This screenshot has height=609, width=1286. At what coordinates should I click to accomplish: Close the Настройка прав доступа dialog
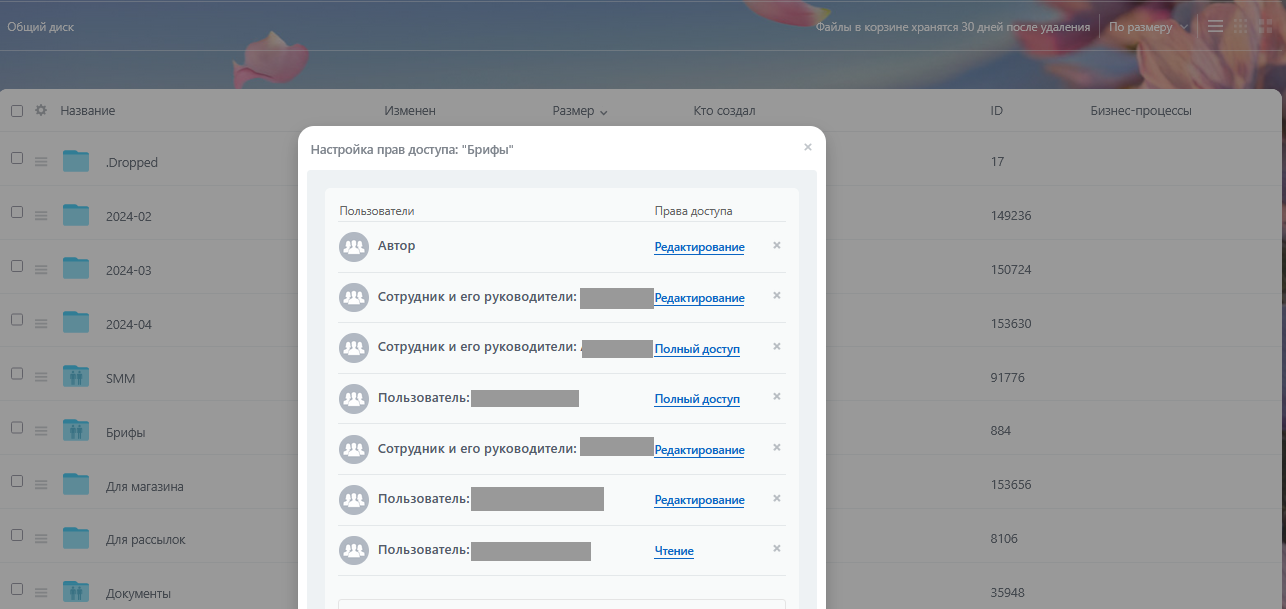click(x=808, y=147)
